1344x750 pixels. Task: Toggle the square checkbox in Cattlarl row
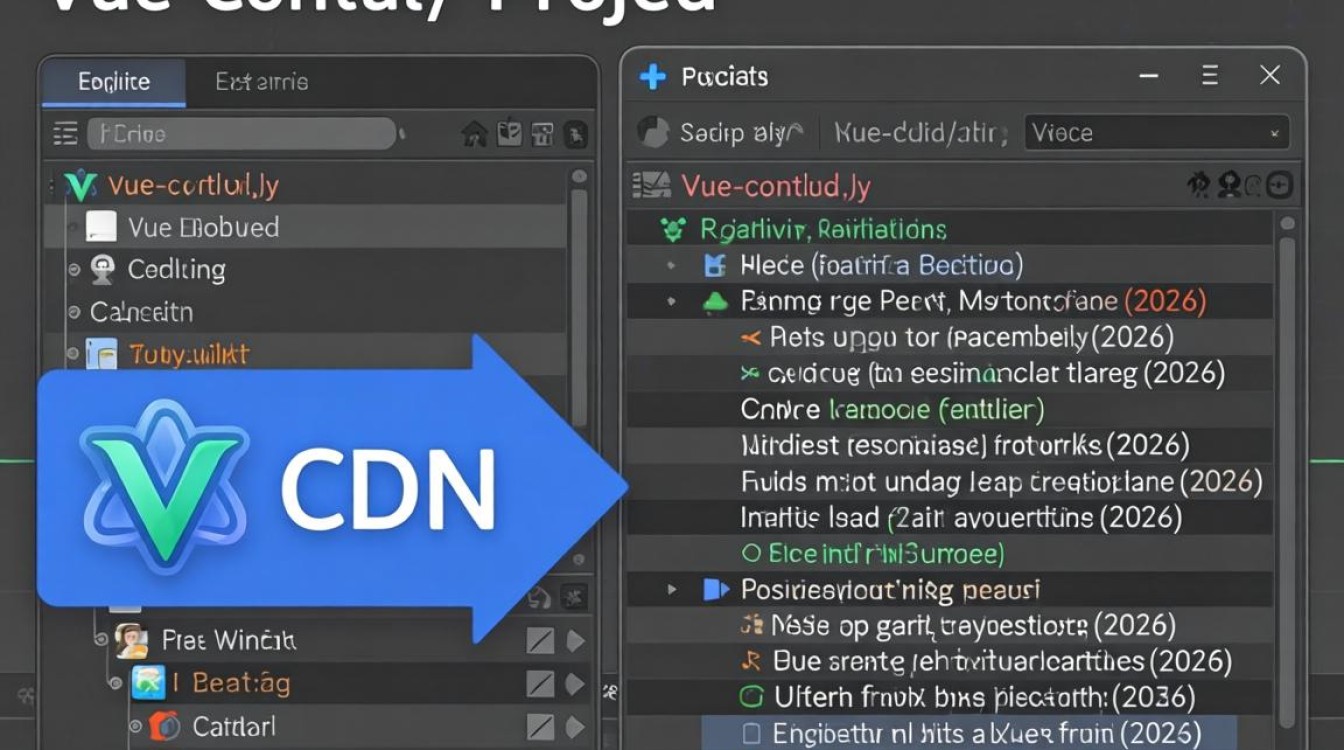tap(540, 726)
